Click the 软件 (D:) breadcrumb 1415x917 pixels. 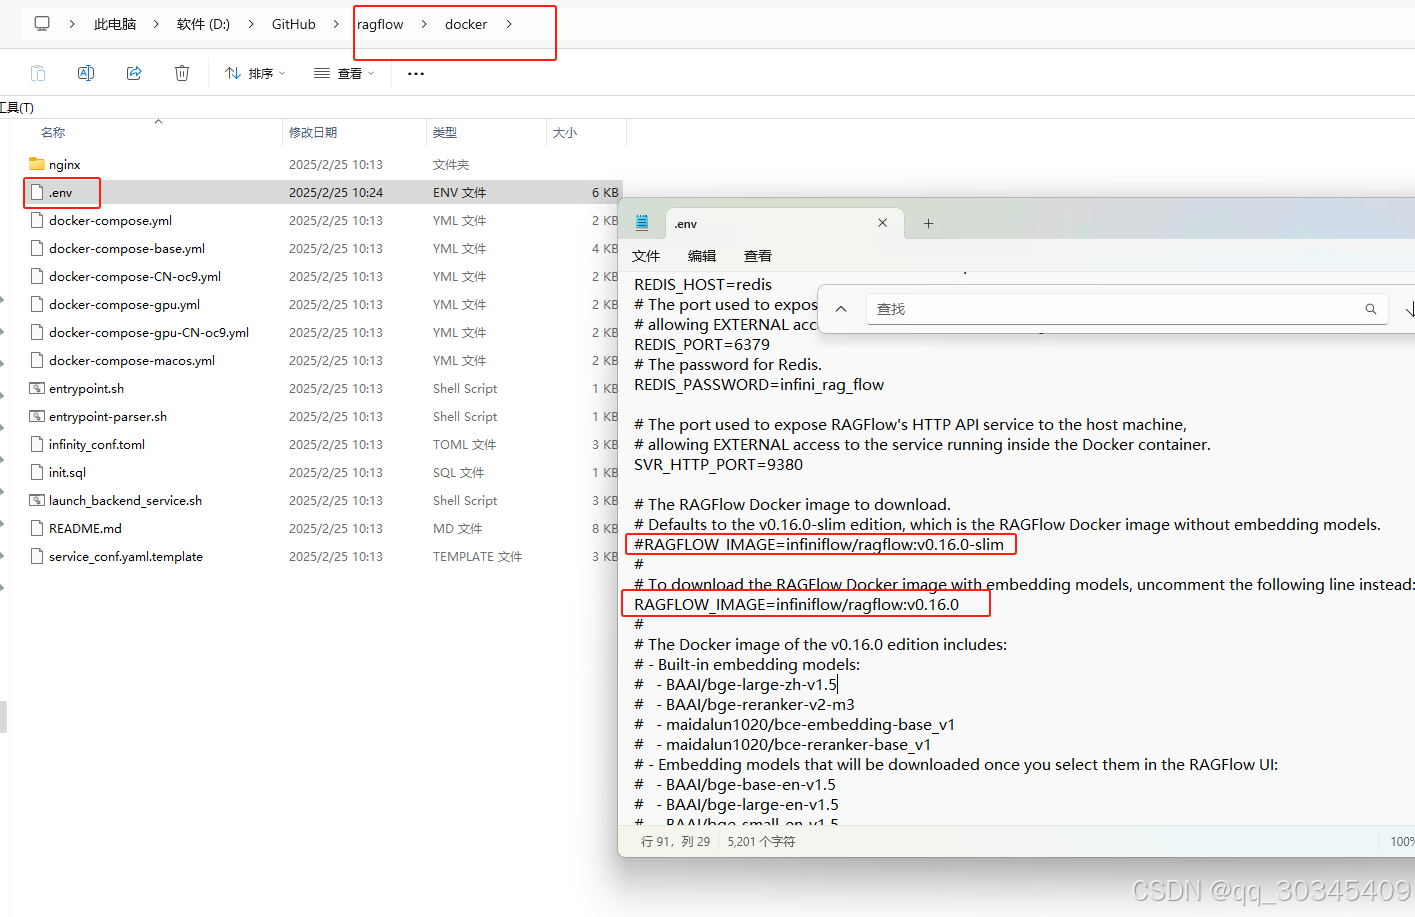coord(203,24)
